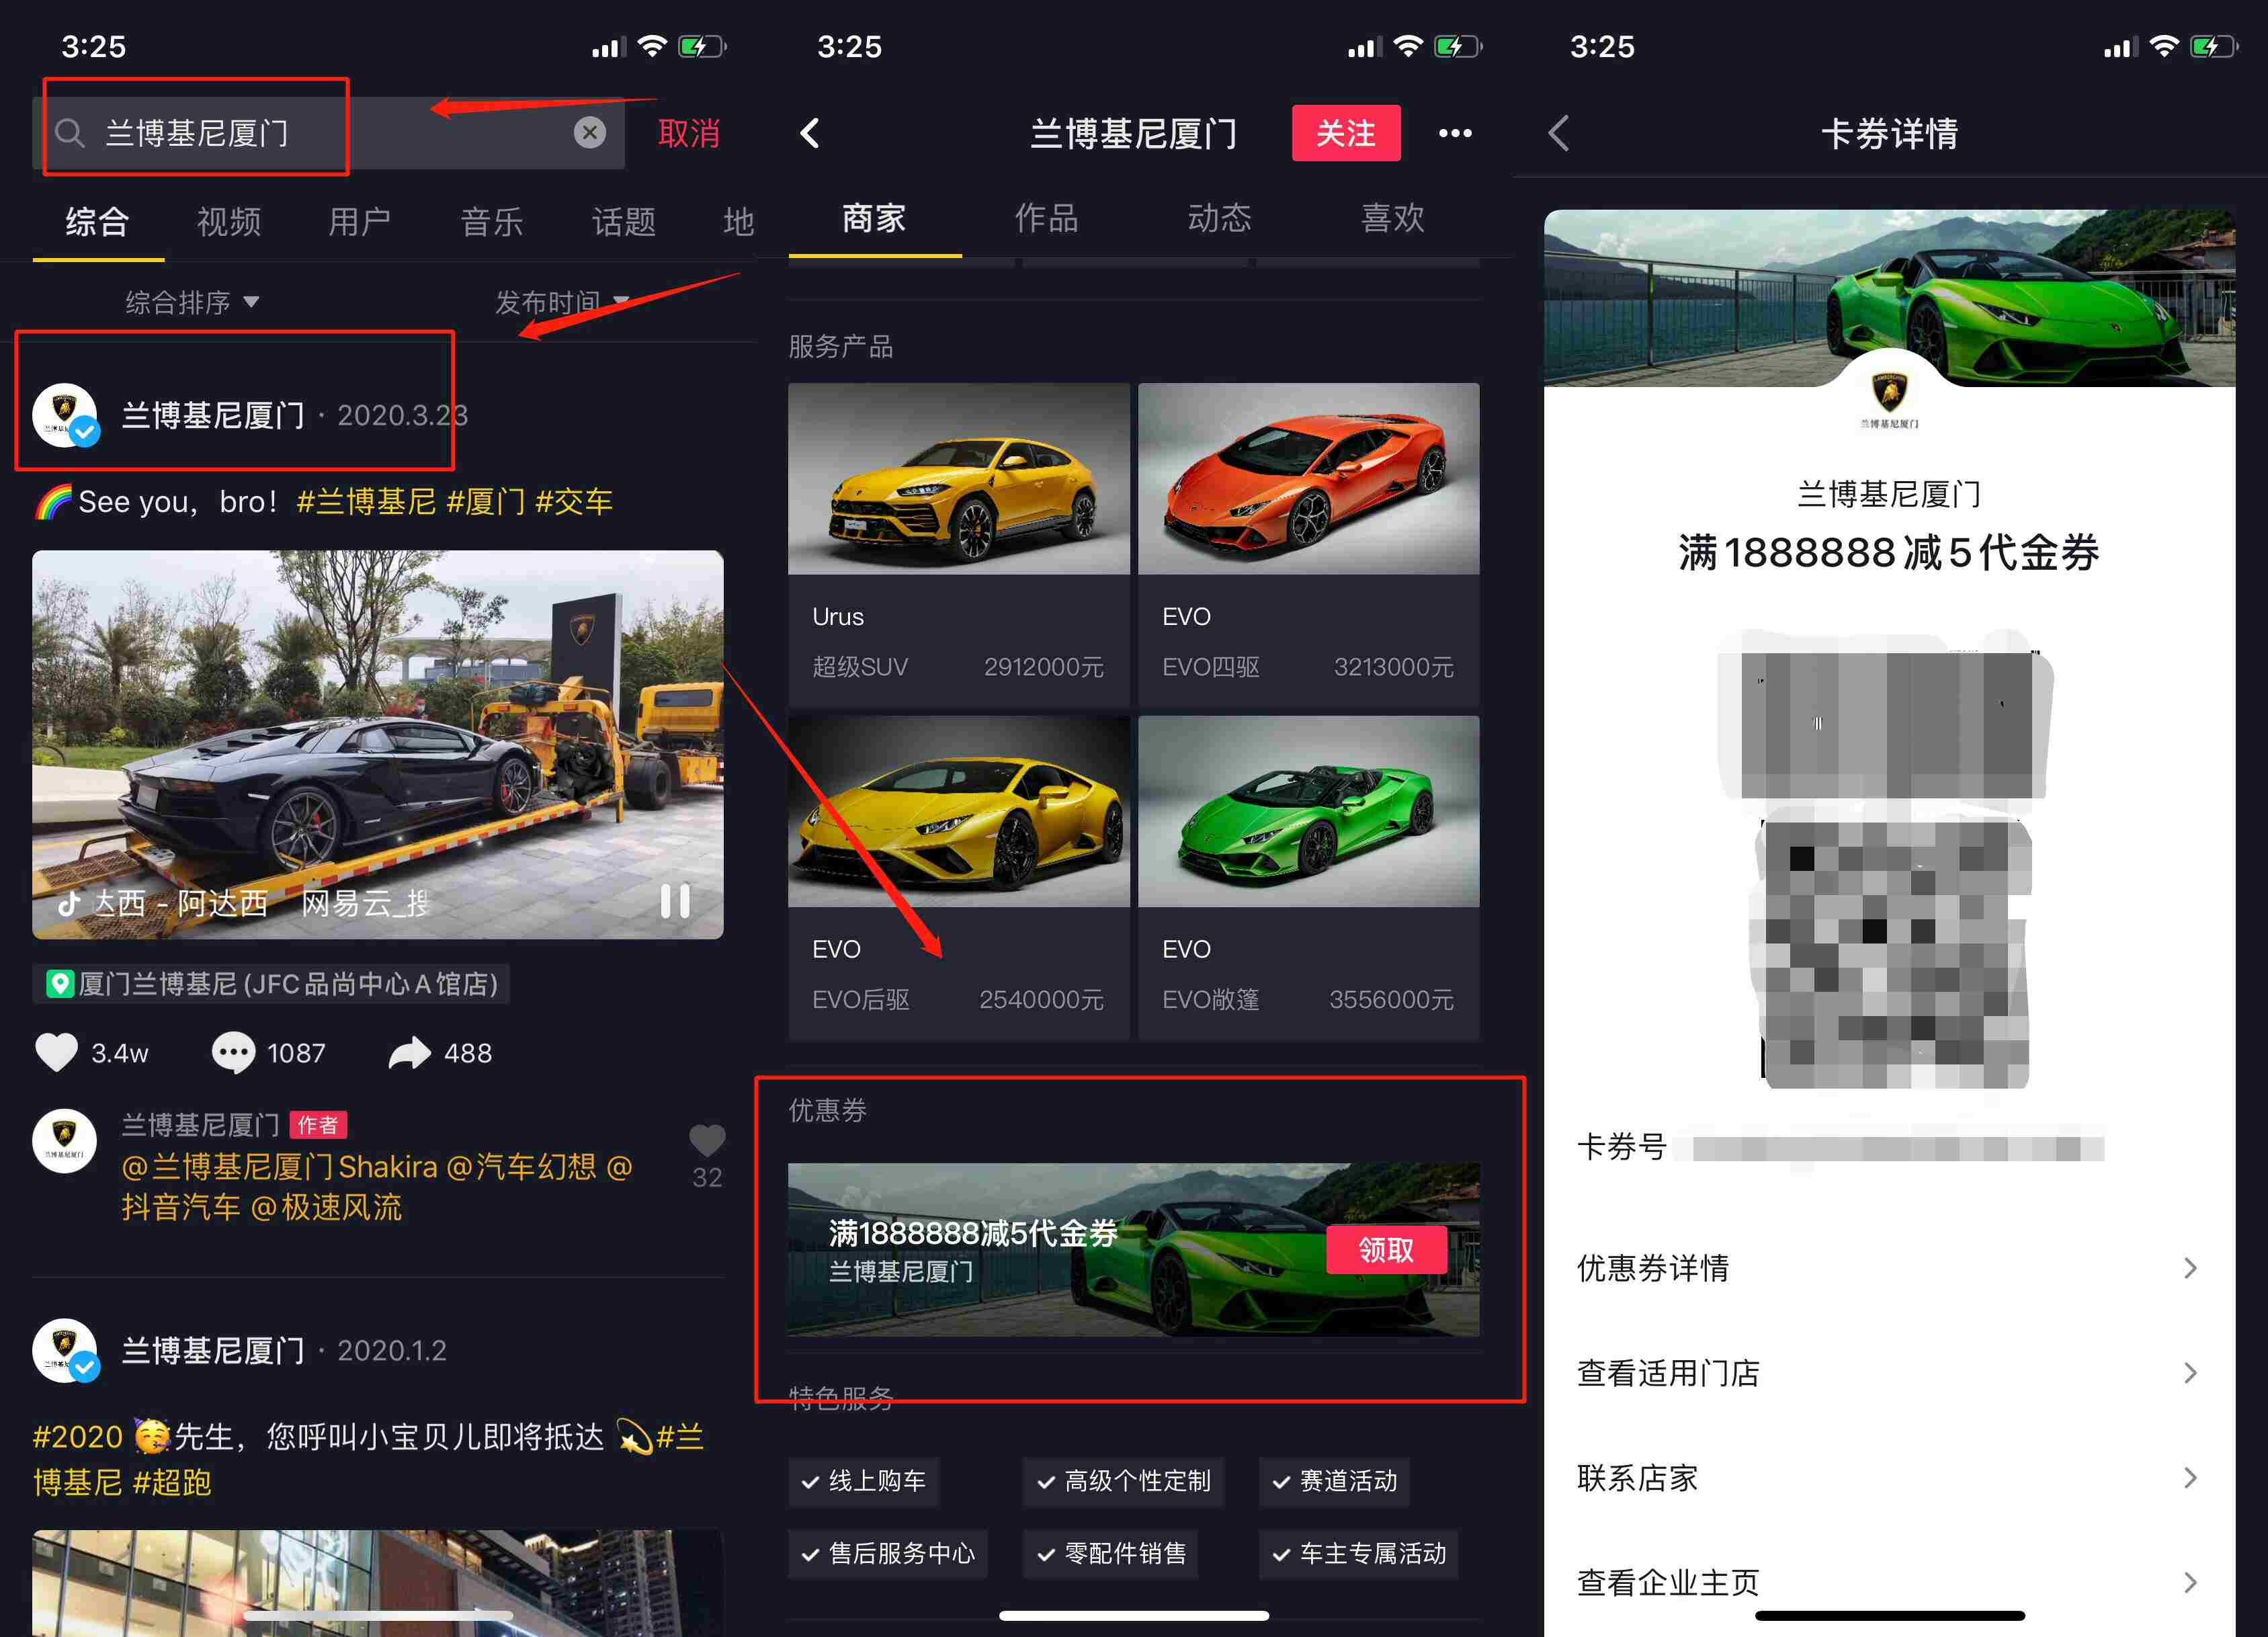
Task: Select the 动态 tab
Action: 1220,218
